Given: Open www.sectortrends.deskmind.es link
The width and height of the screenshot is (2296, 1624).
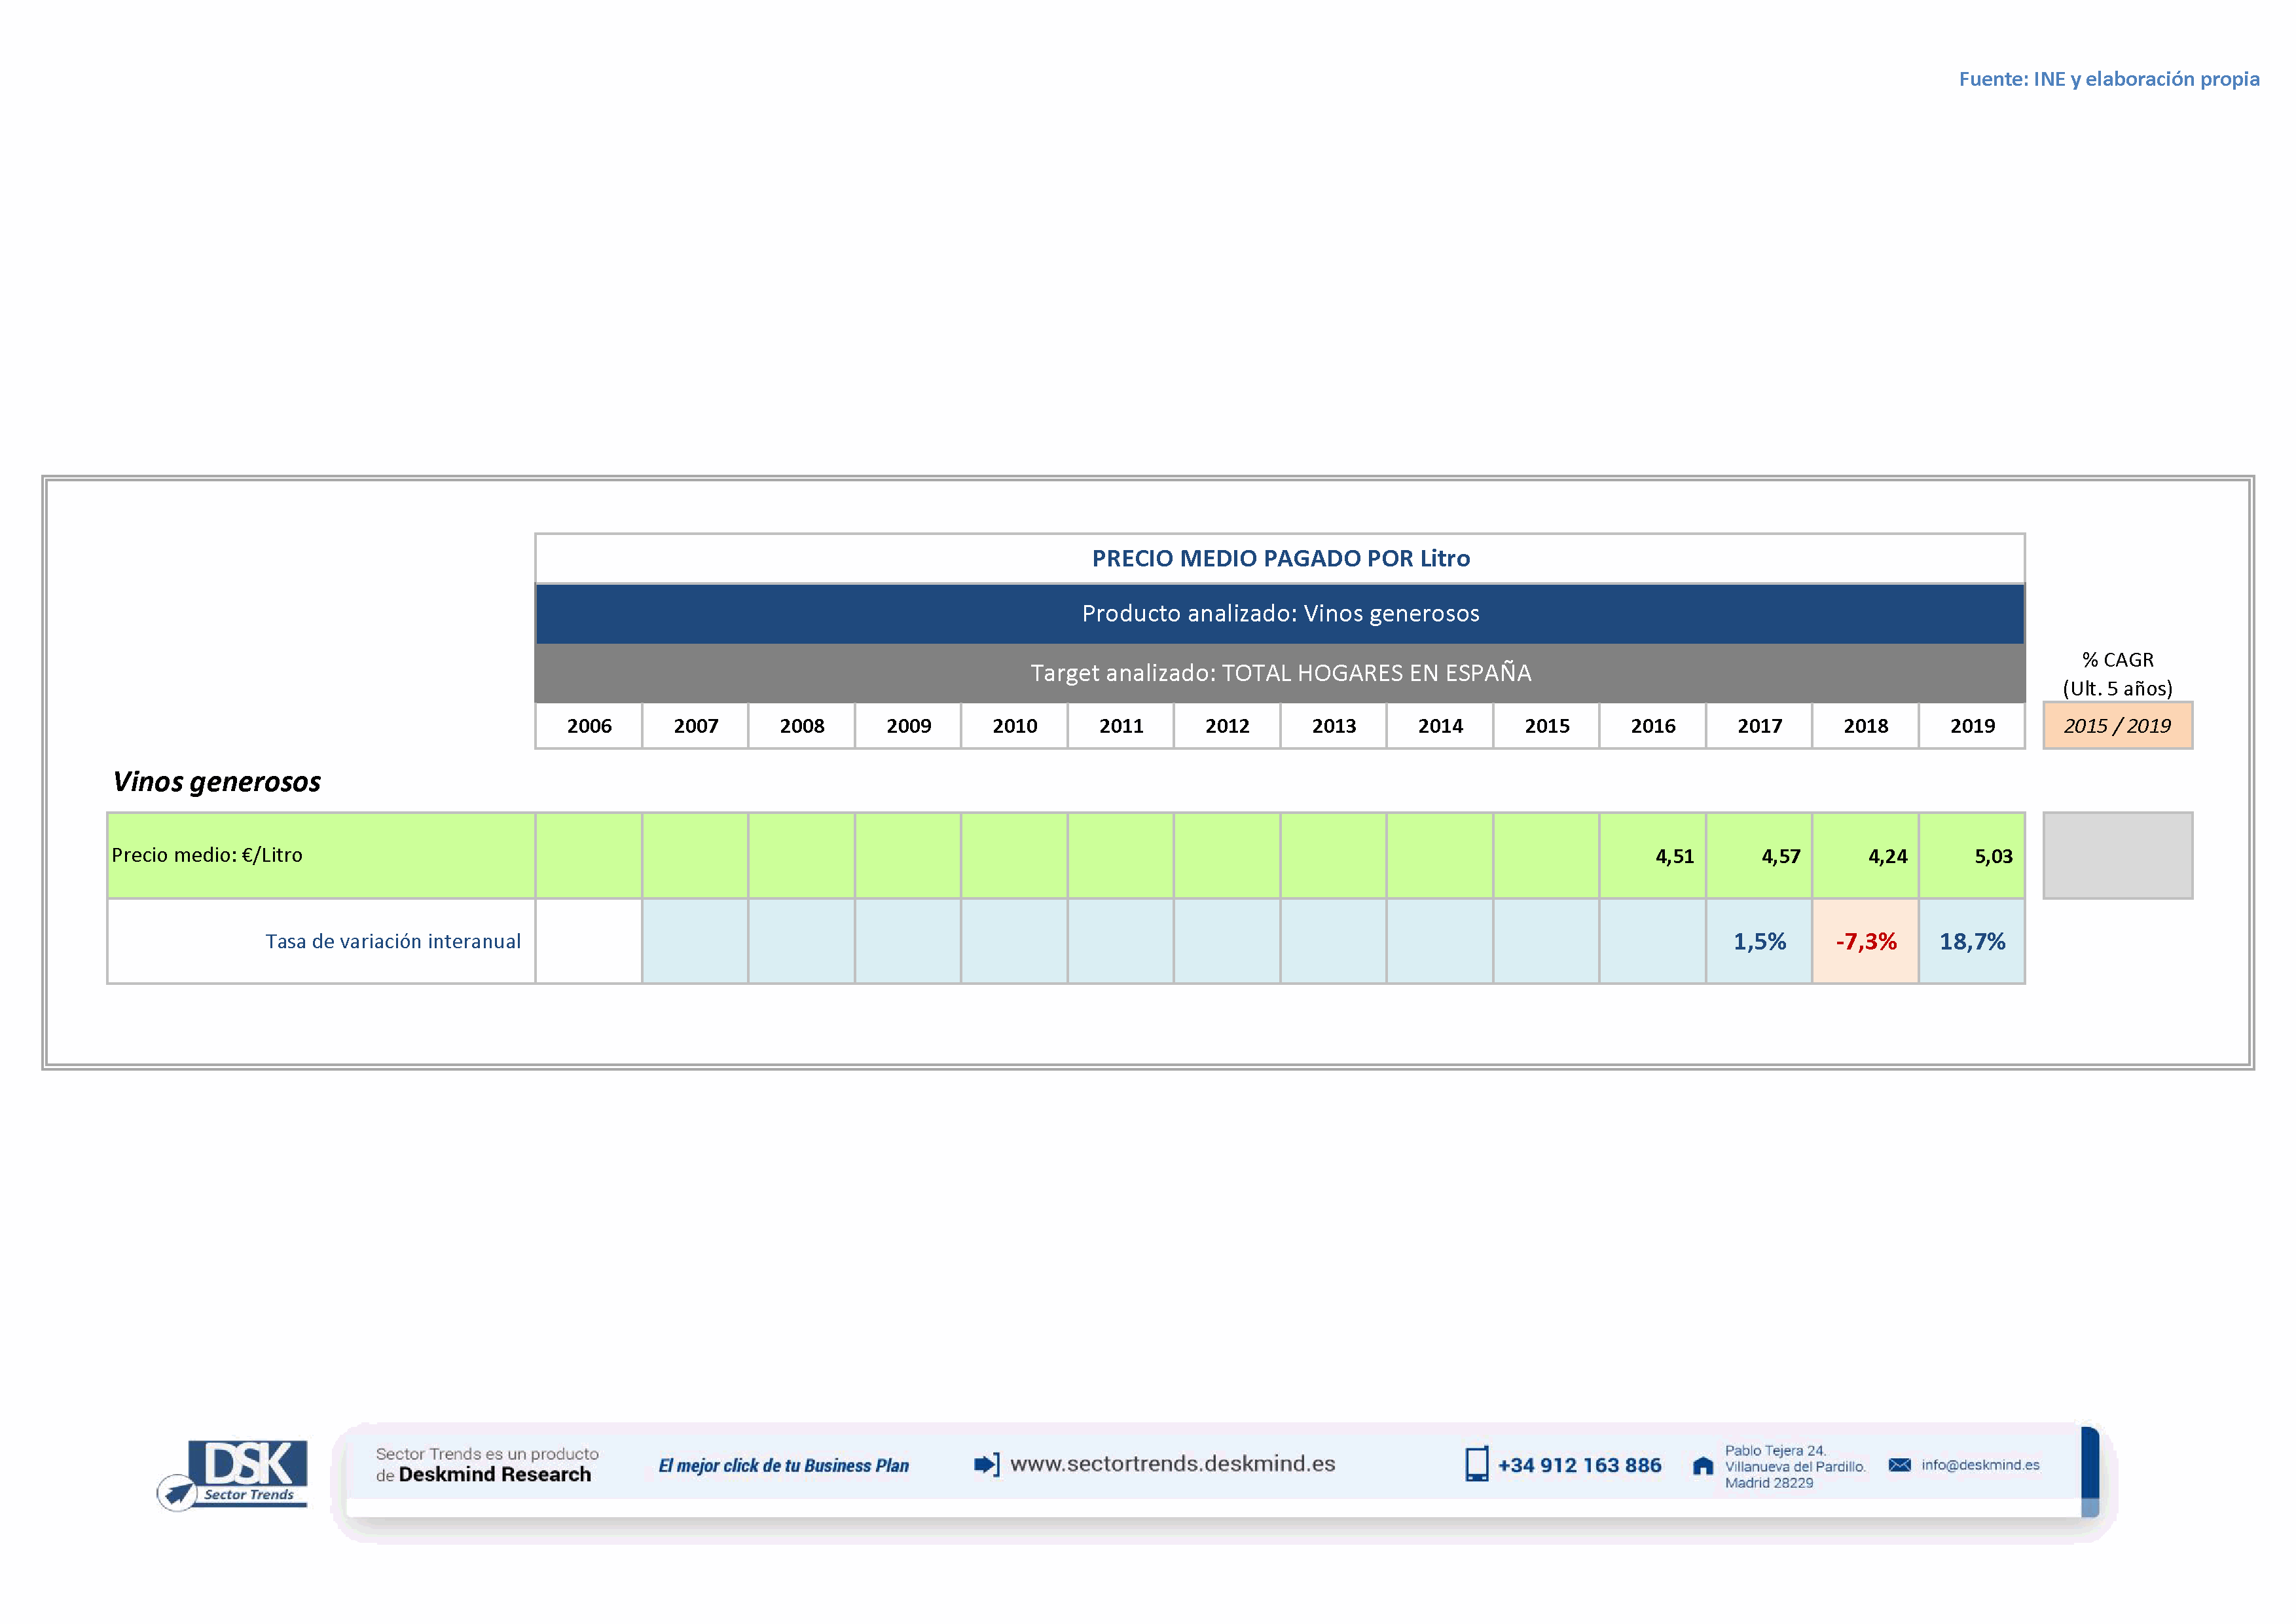Looking at the screenshot, I should point(1172,1464).
